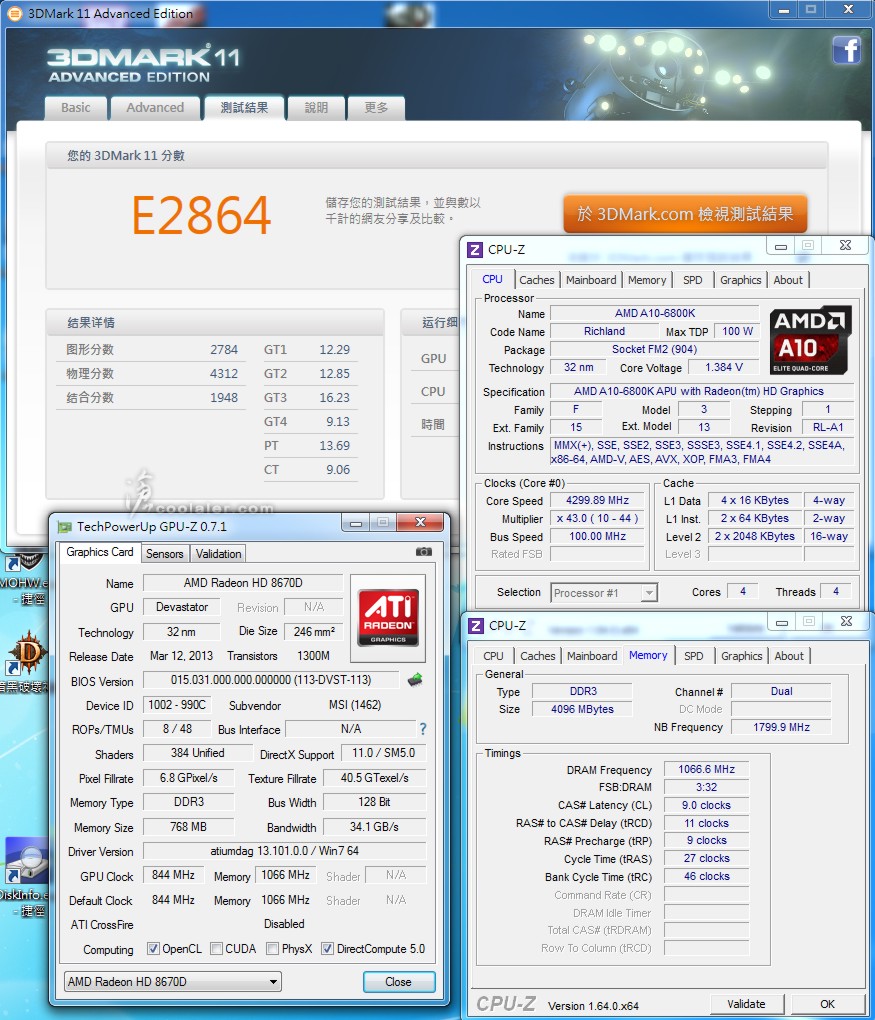Open the Diablo desktop shortcut icon
Viewport: 875px width, 1020px height.
click(x=26, y=652)
